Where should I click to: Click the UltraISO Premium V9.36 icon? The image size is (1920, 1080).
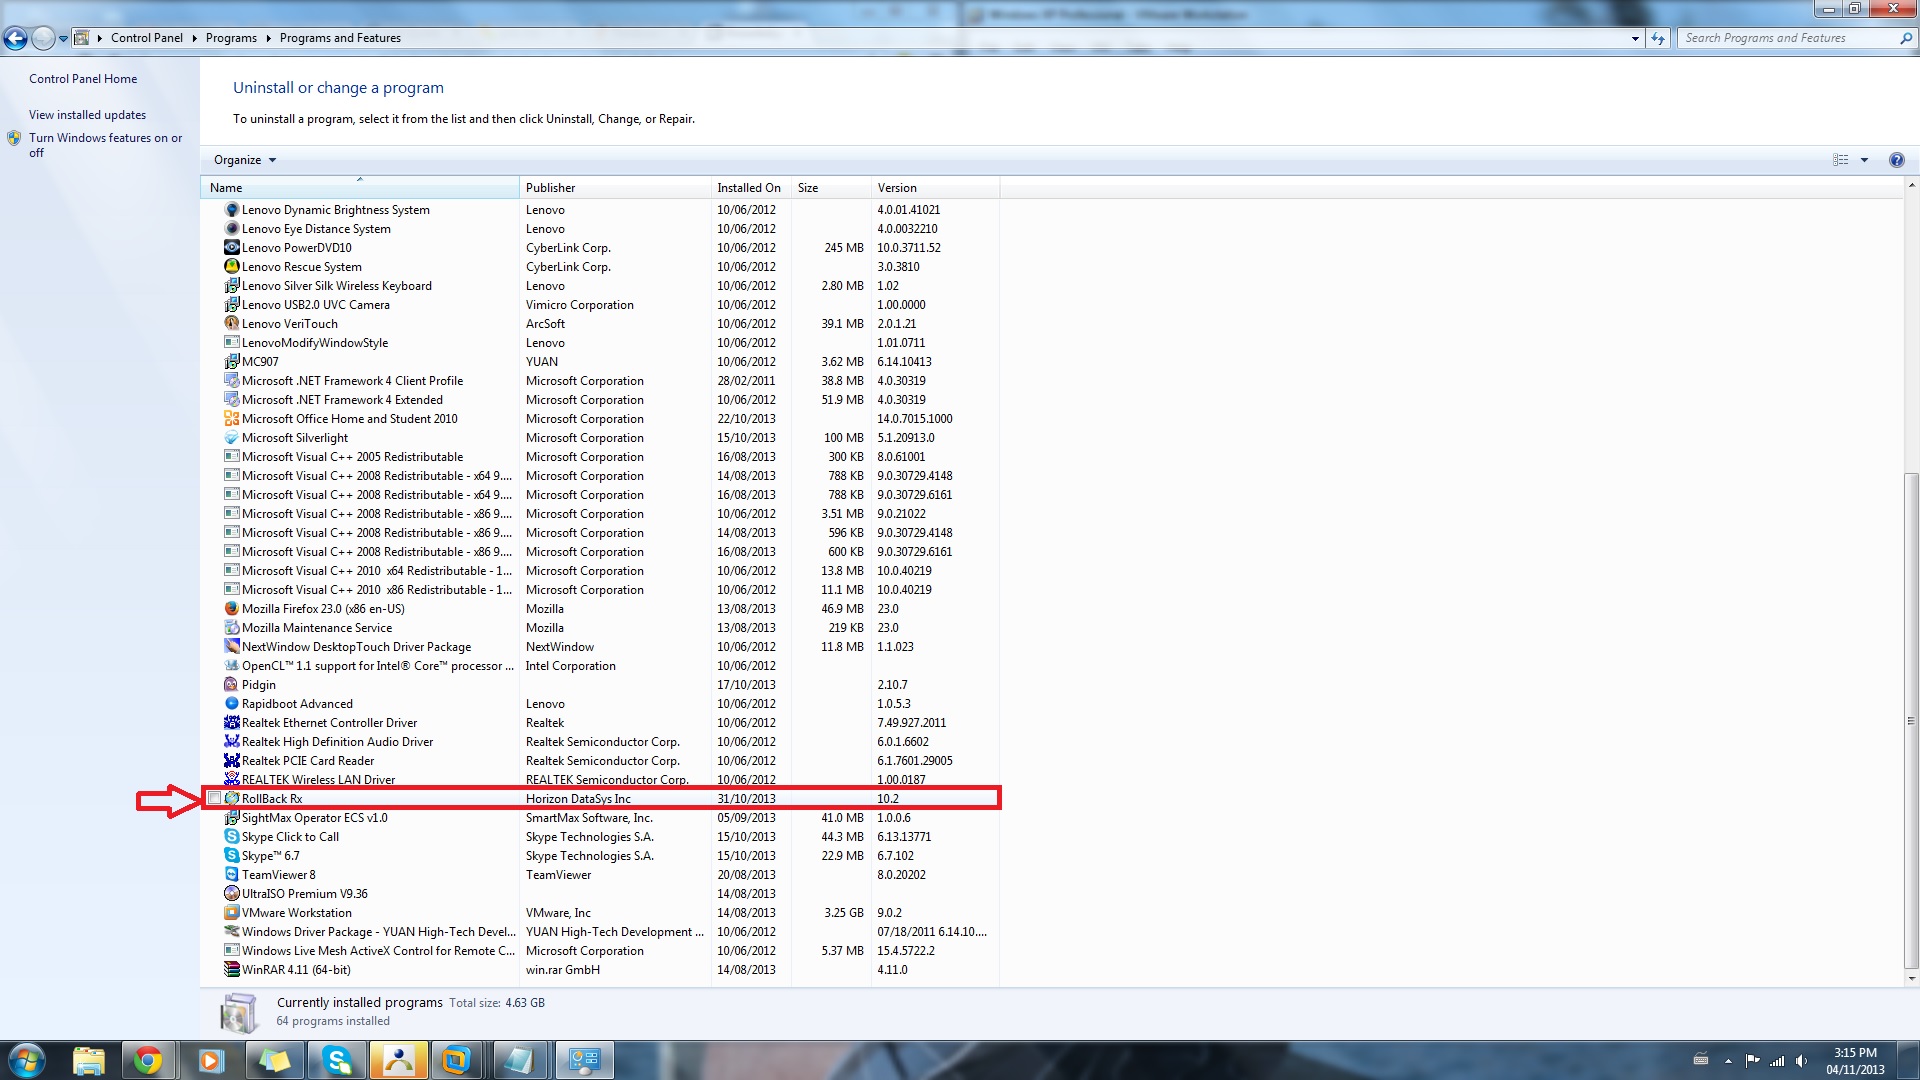click(x=232, y=894)
